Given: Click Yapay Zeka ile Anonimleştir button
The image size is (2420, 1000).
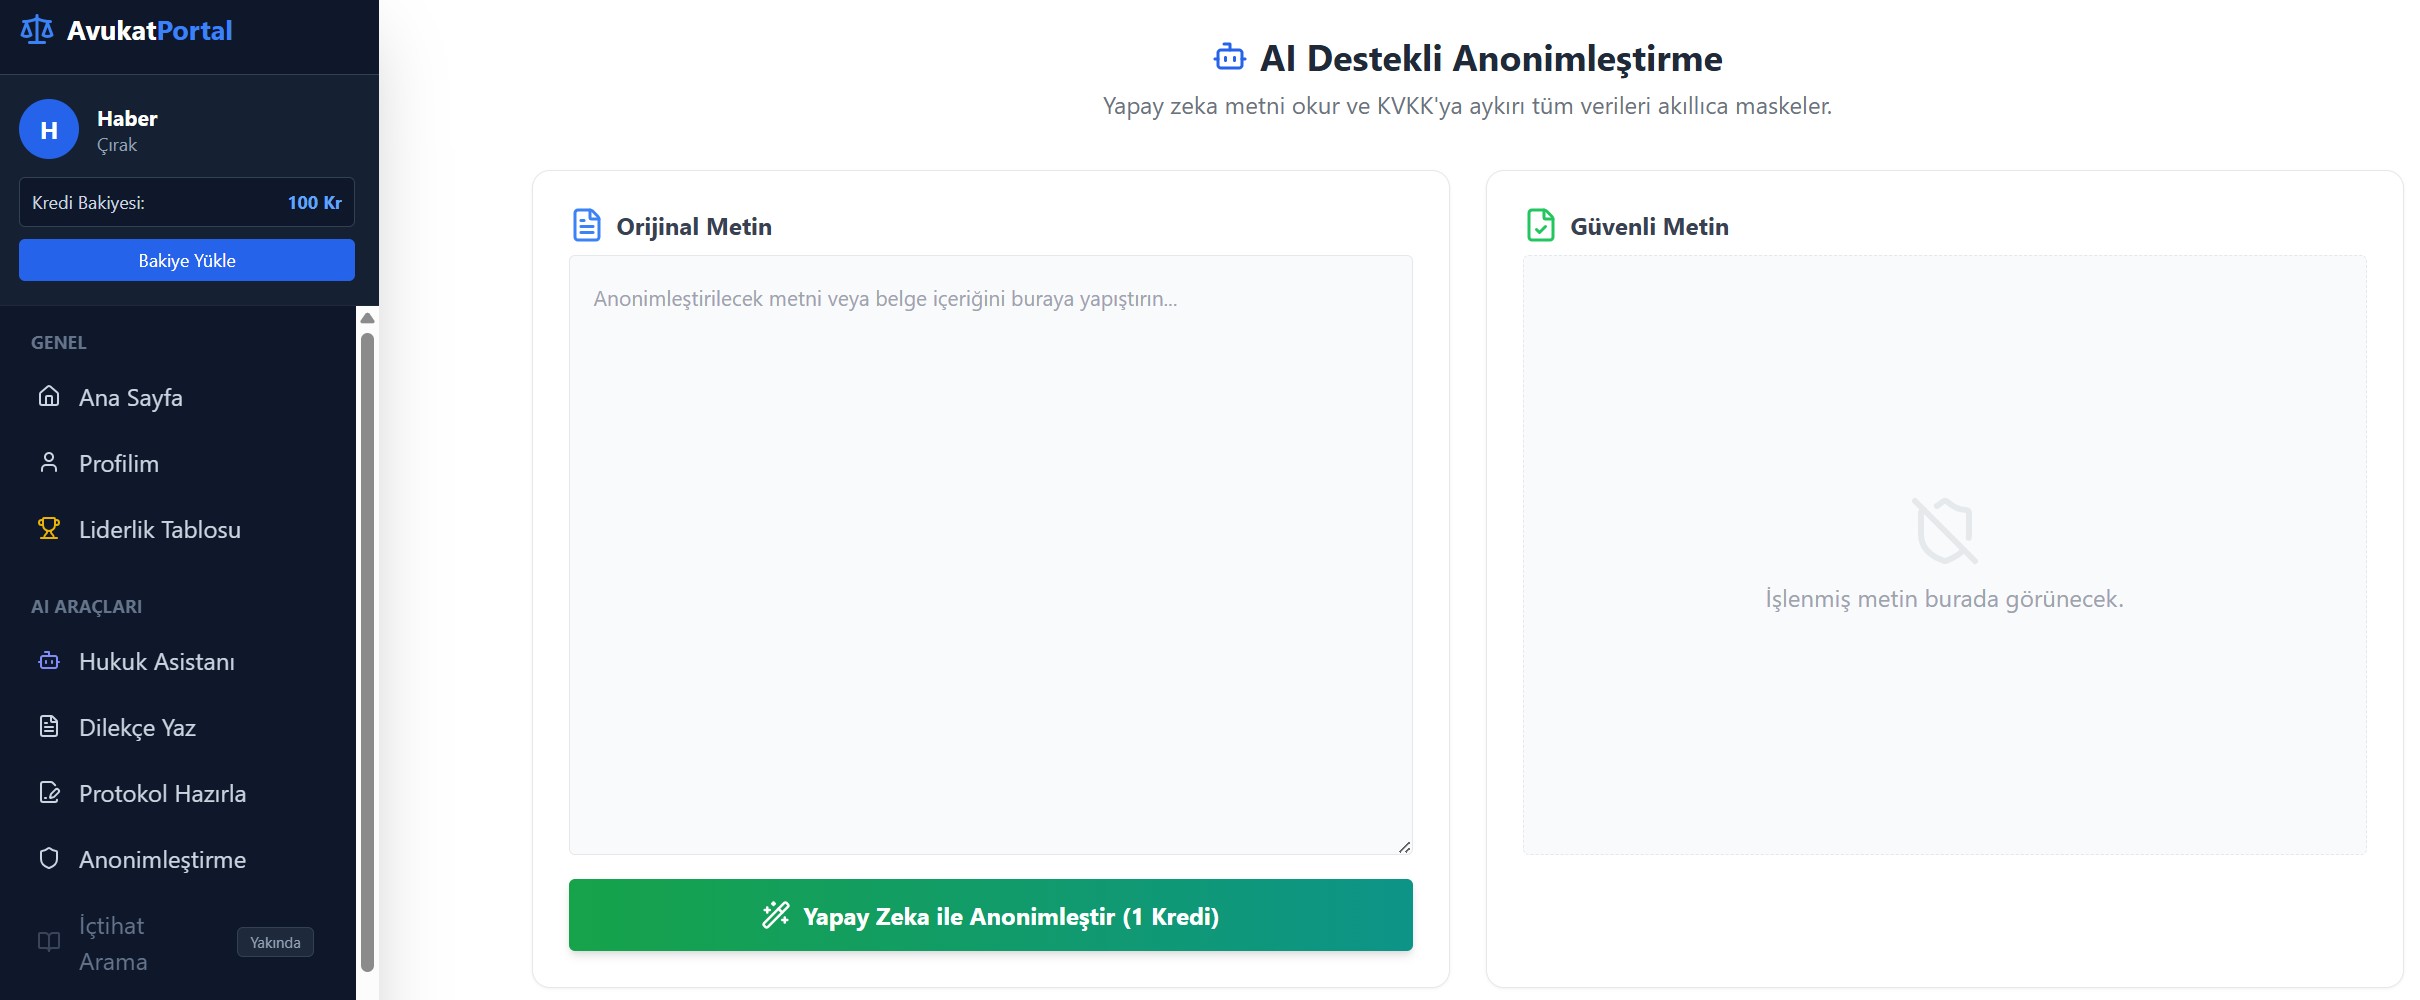Looking at the screenshot, I should [990, 916].
